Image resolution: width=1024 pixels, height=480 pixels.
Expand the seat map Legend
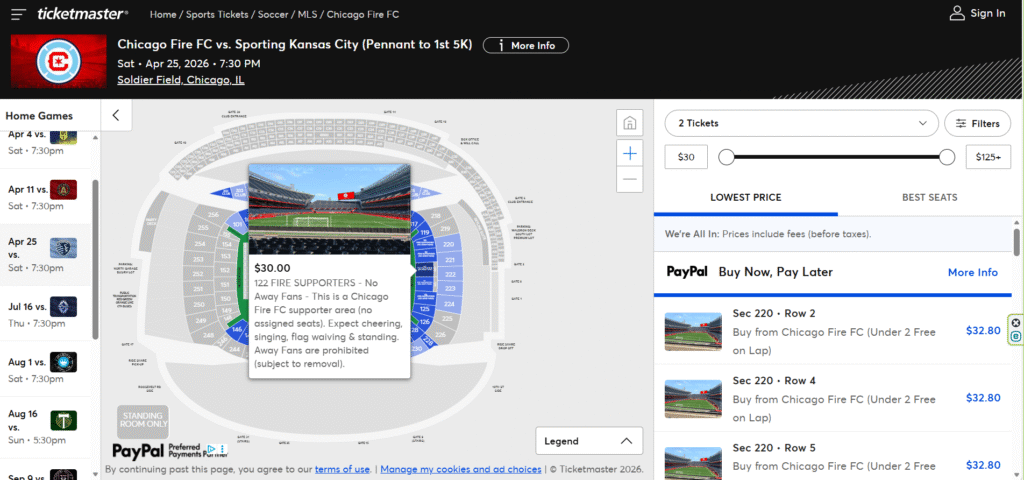(589, 441)
